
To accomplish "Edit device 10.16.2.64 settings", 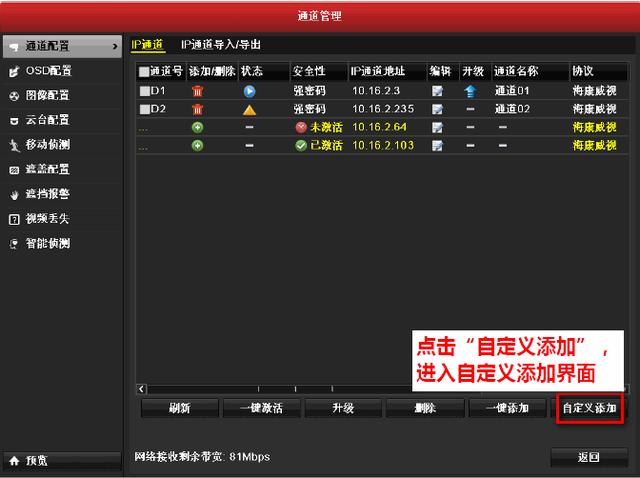I will click(438, 127).
